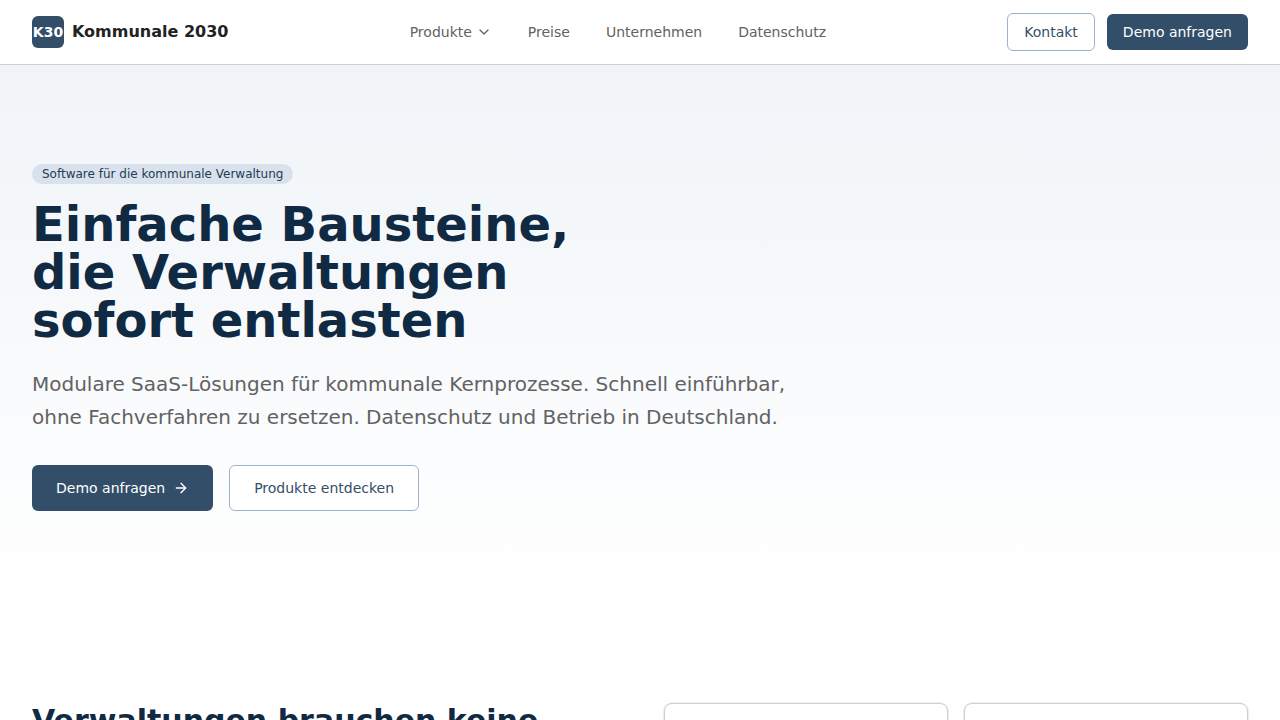Click the chevron next to Produkte

tap(484, 32)
